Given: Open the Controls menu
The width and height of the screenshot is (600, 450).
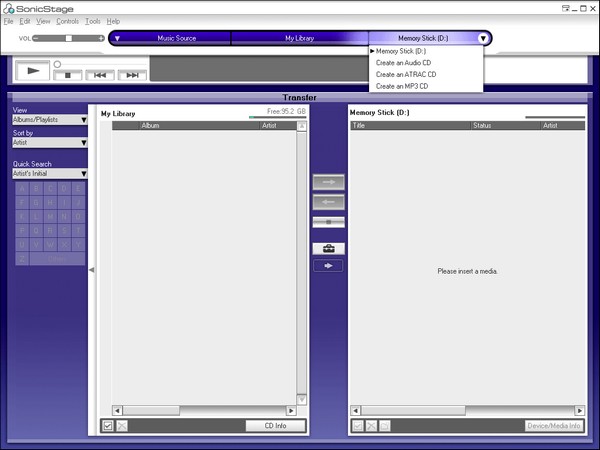Looking at the screenshot, I should point(67,21).
